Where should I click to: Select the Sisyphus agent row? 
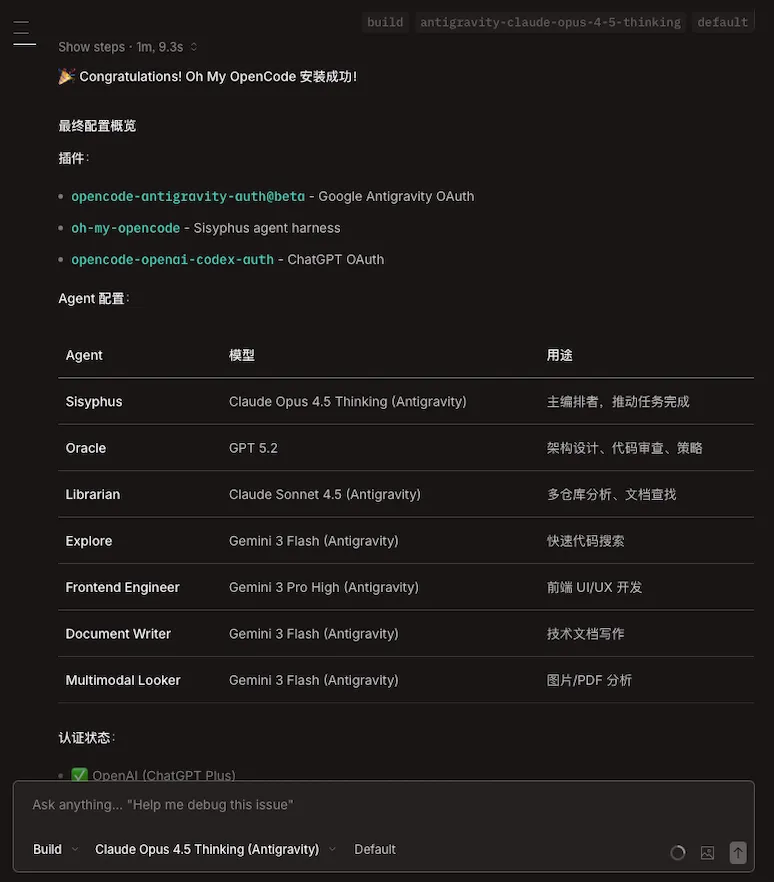(94, 402)
